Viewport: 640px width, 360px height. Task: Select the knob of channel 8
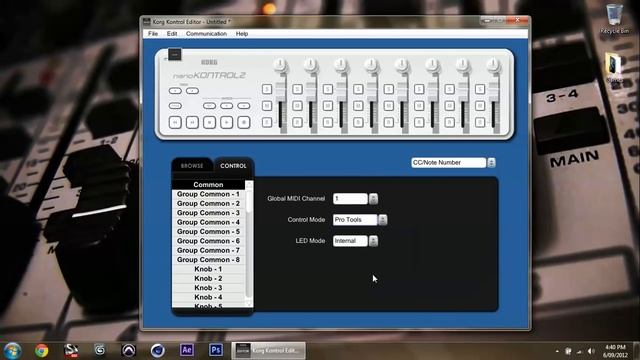point(493,64)
